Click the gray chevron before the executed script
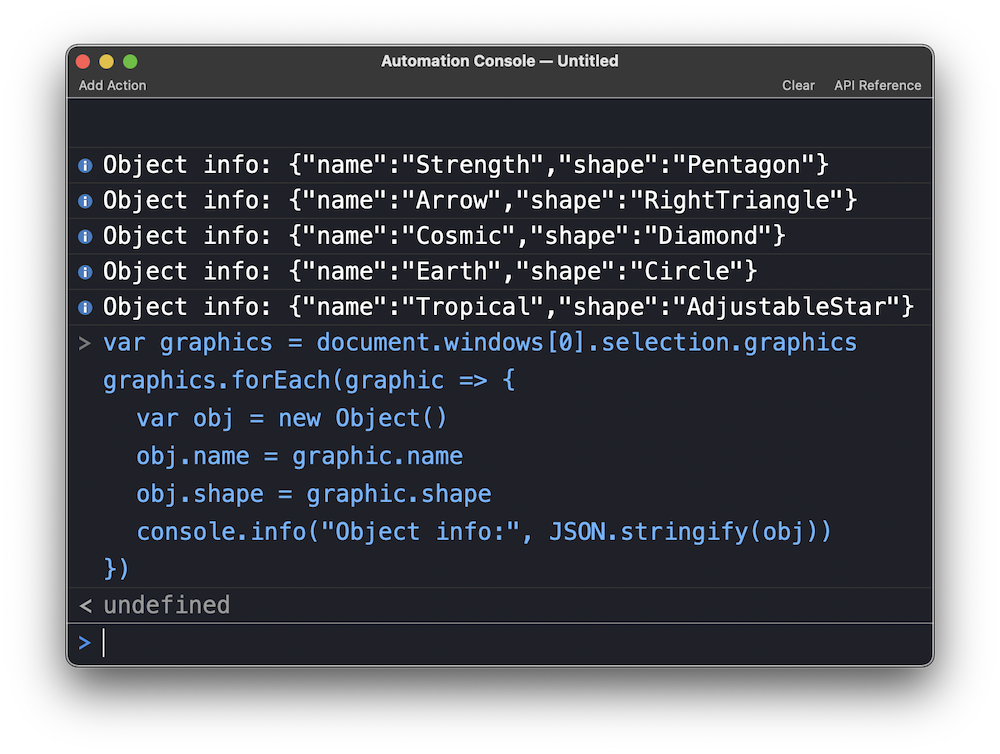Screen dimensions: 1000x754 point(85,343)
